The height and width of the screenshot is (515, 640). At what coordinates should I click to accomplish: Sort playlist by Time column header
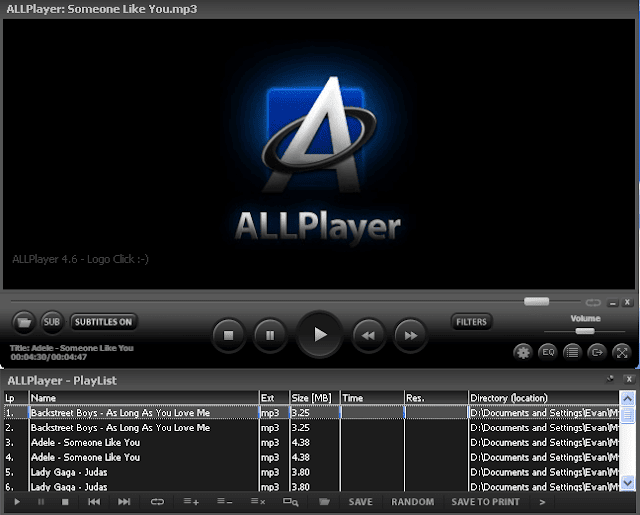pos(372,398)
